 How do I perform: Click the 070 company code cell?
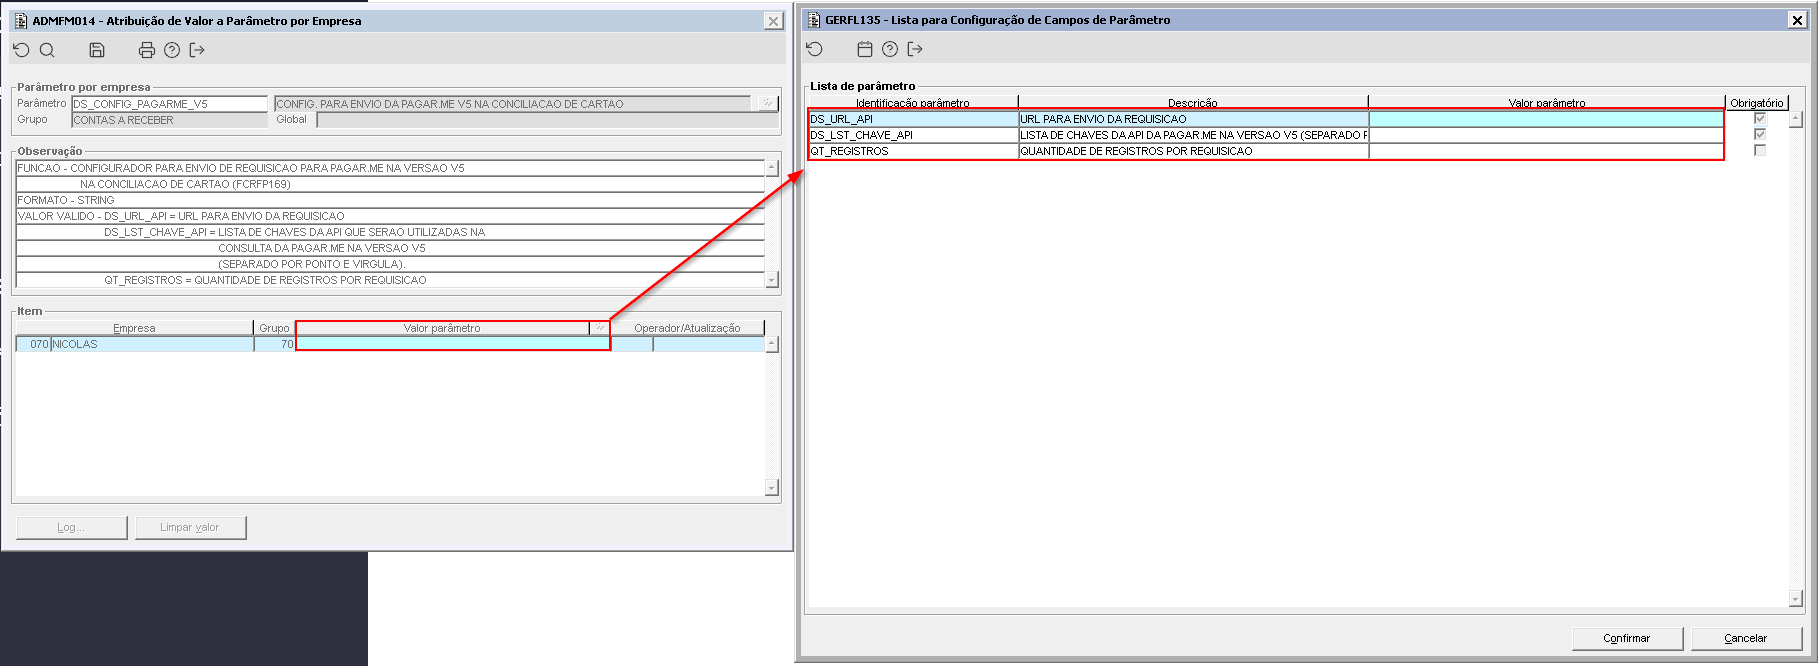[x=34, y=344]
